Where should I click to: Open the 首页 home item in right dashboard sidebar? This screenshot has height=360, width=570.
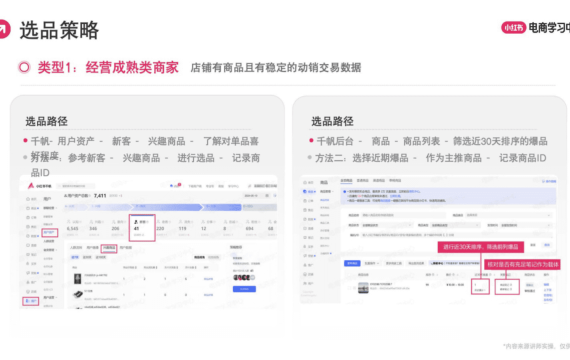[308, 182]
